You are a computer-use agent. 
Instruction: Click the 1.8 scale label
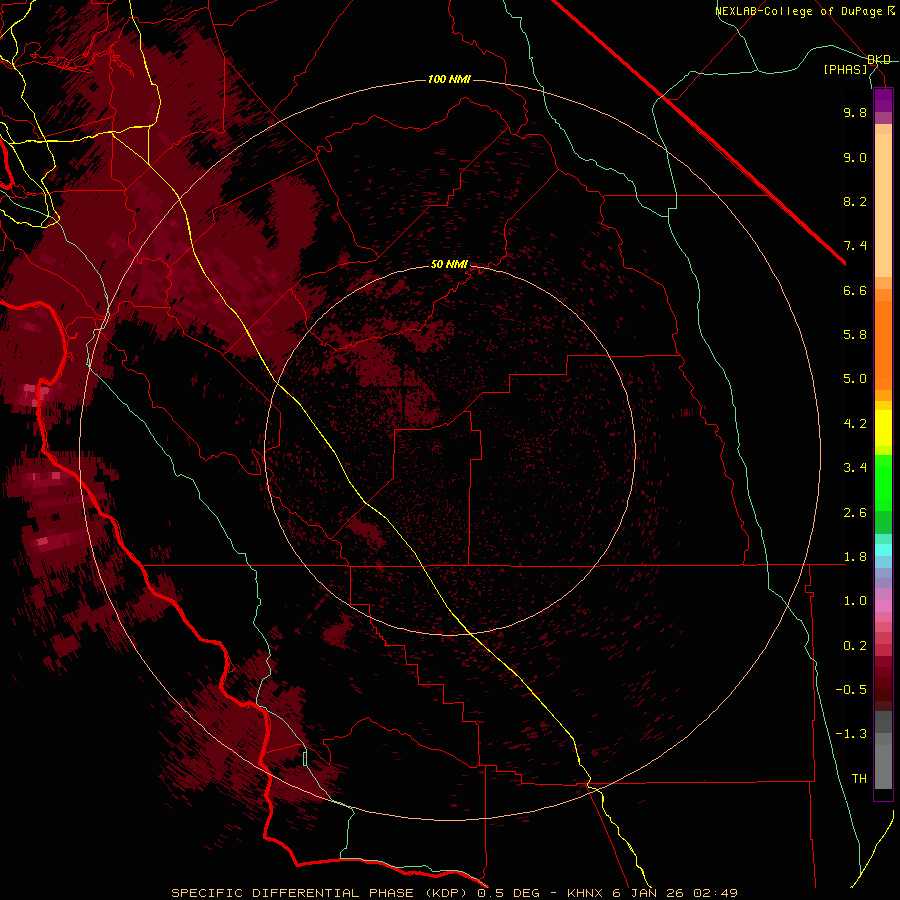point(855,557)
